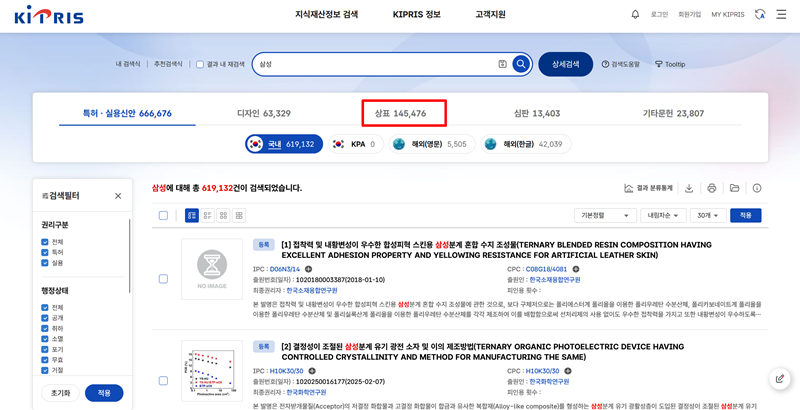Switch to the third view-mode icon
The image size is (800, 410).
tap(223, 215)
